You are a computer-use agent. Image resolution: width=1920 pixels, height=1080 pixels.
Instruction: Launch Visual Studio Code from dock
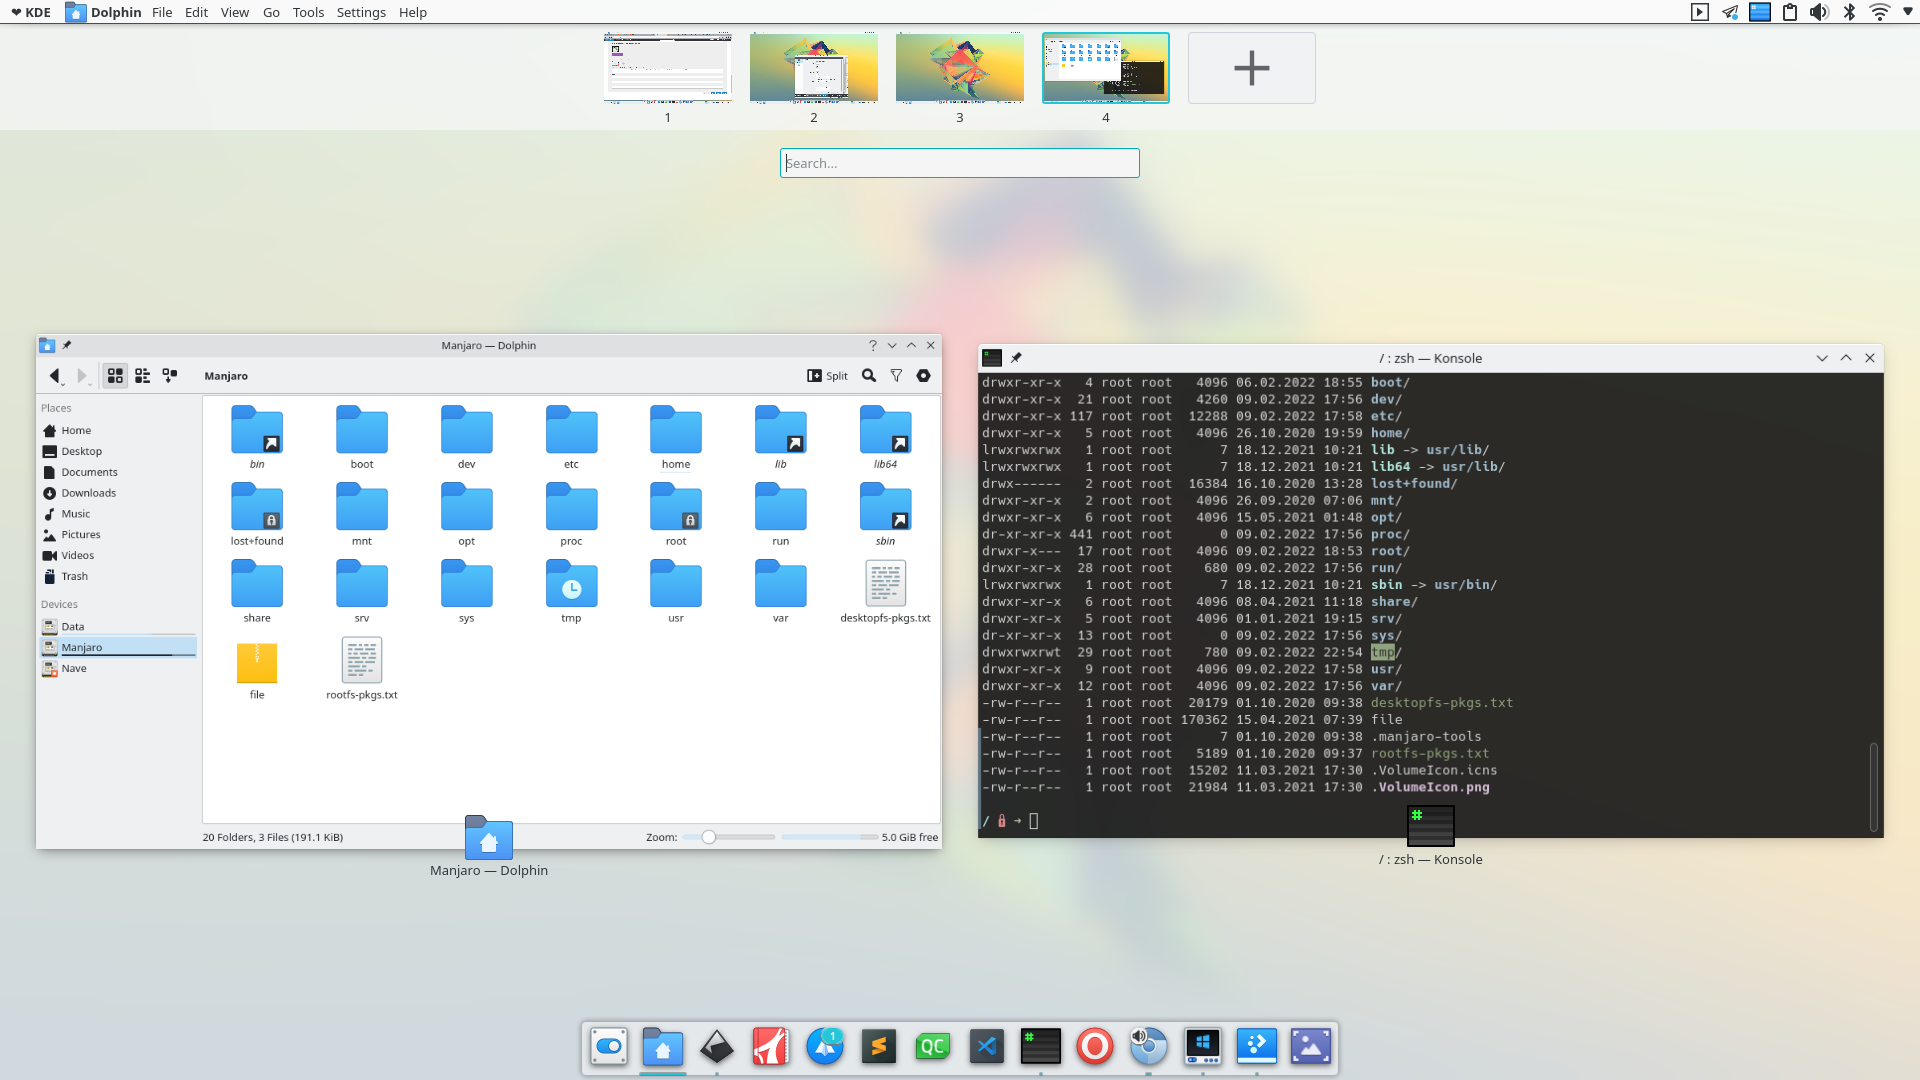pyautogui.click(x=987, y=1046)
